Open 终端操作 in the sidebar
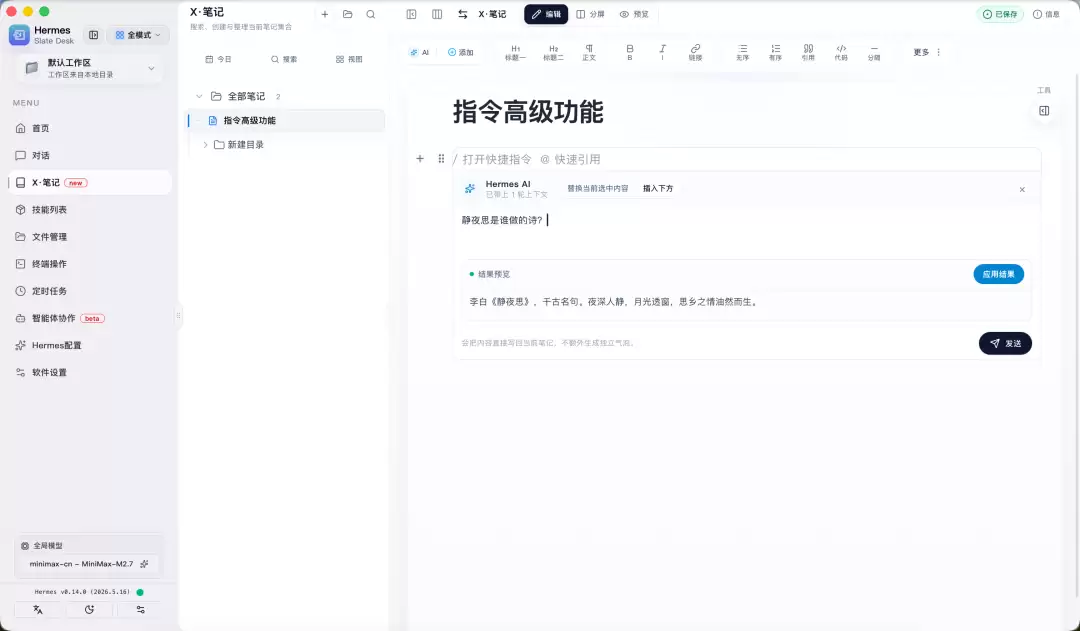The image size is (1080, 631). [x=90, y=264]
